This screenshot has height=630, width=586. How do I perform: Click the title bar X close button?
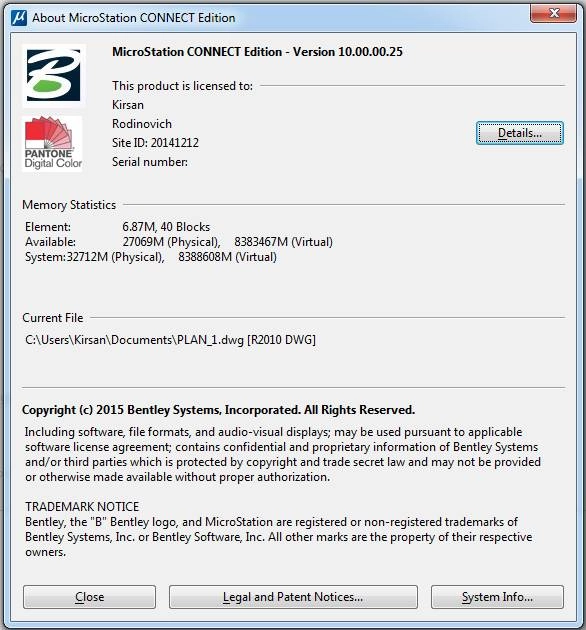pos(554,13)
